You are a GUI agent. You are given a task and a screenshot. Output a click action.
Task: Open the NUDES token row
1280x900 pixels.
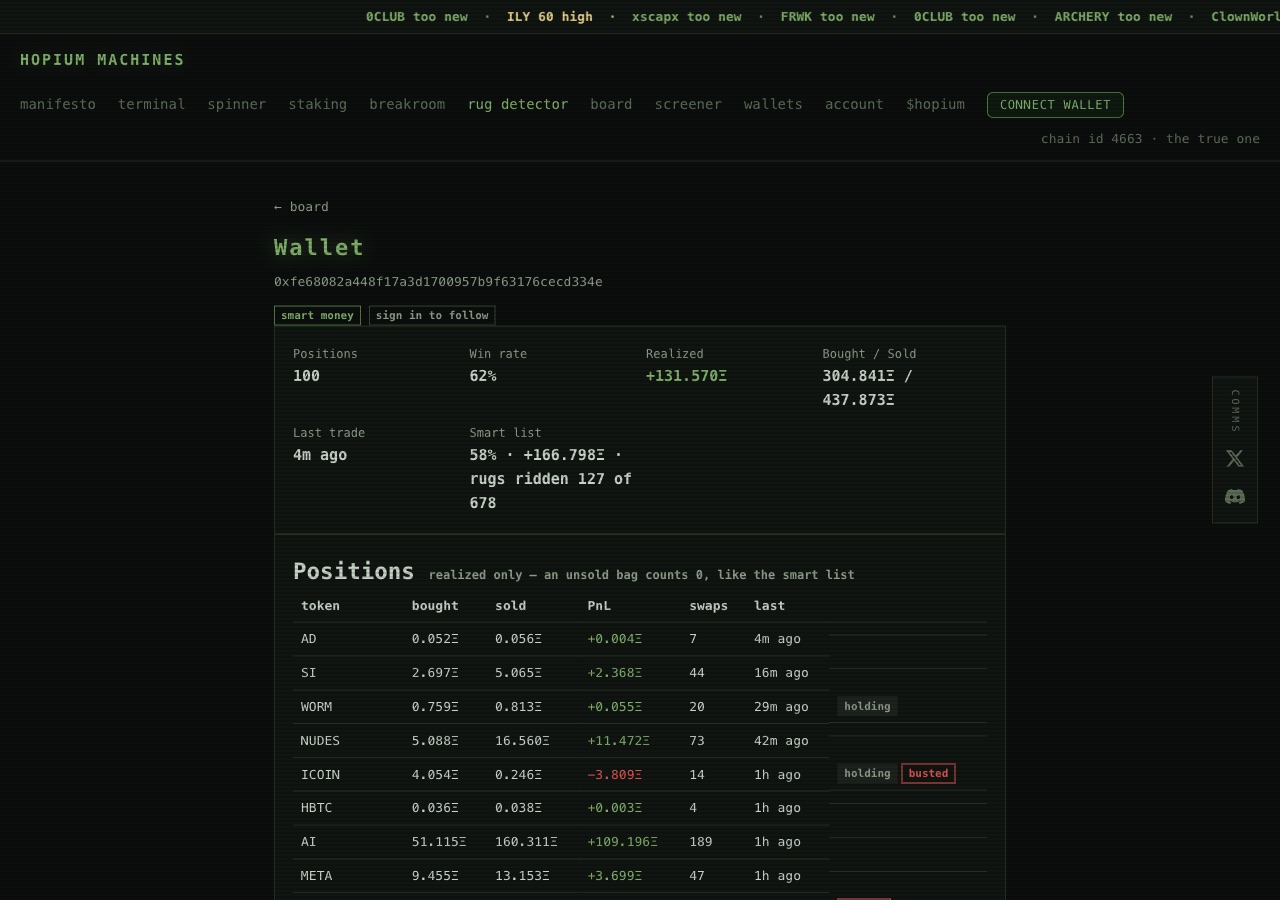coord(640,741)
